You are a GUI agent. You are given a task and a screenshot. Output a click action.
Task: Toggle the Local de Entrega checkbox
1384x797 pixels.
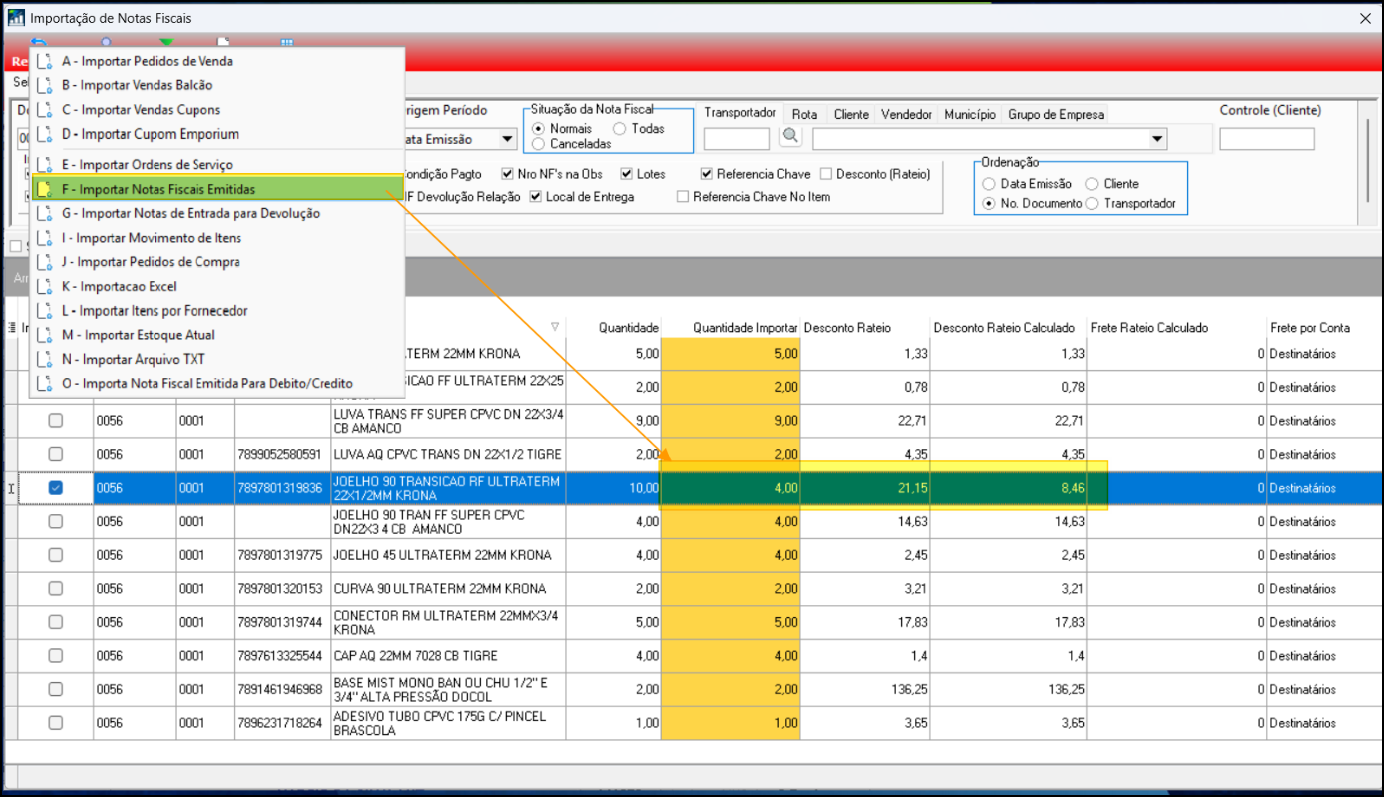tap(537, 197)
